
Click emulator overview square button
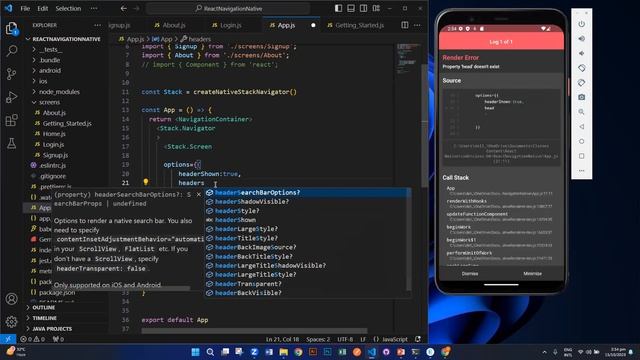pos(582,156)
